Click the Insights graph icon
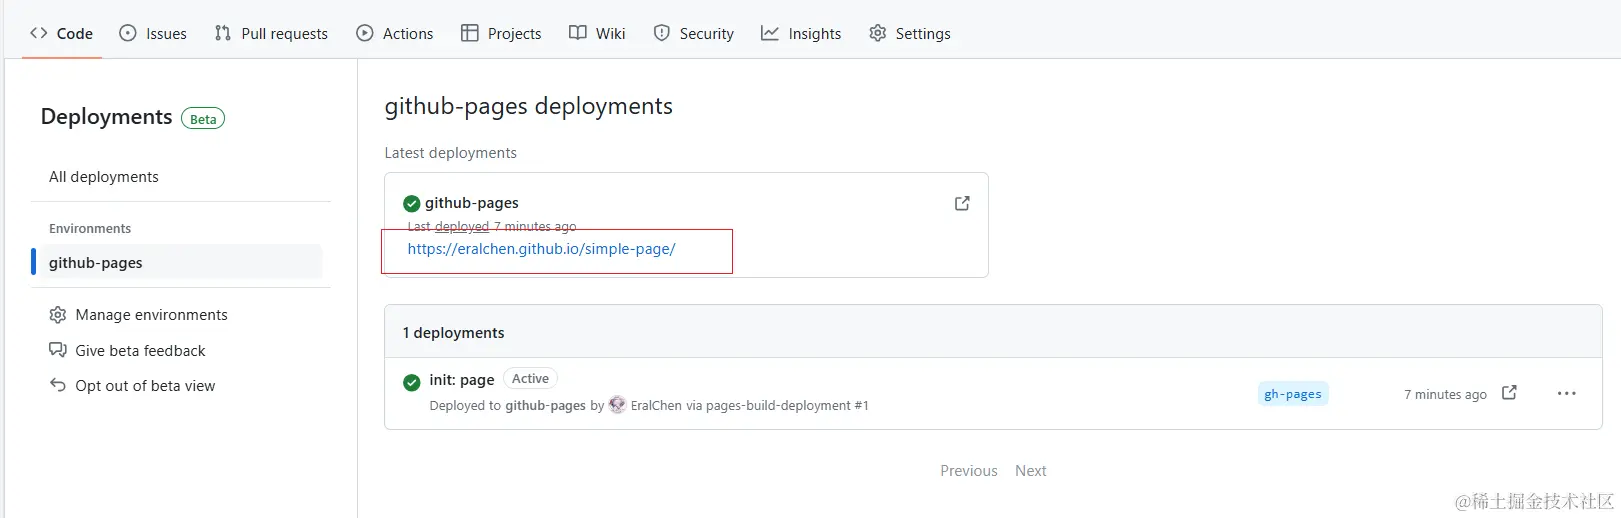Image resolution: width=1621 pixels, height=518 pixels. pyautogui.click(x=770, y=33)
